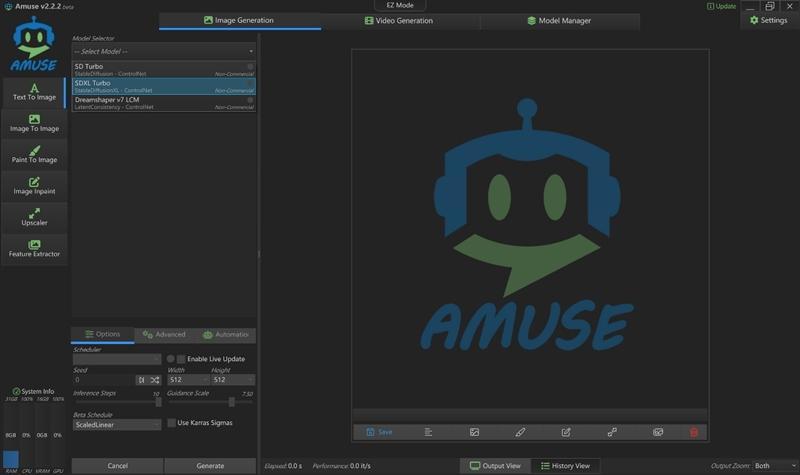
Task: Open the Model Manager tab
Action: (559, 20)
